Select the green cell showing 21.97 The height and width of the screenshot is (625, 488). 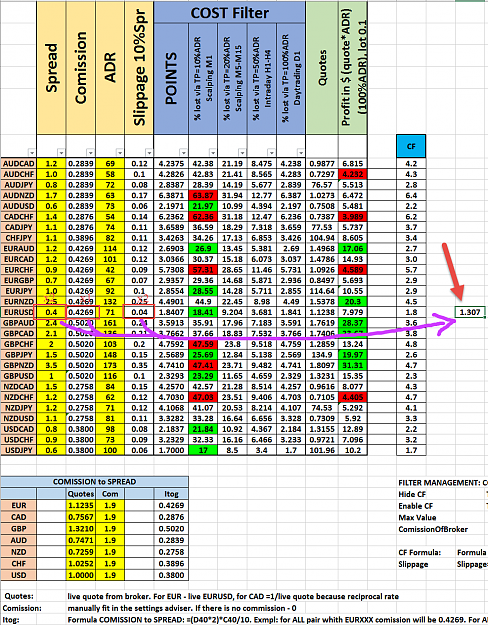(203, 206)
